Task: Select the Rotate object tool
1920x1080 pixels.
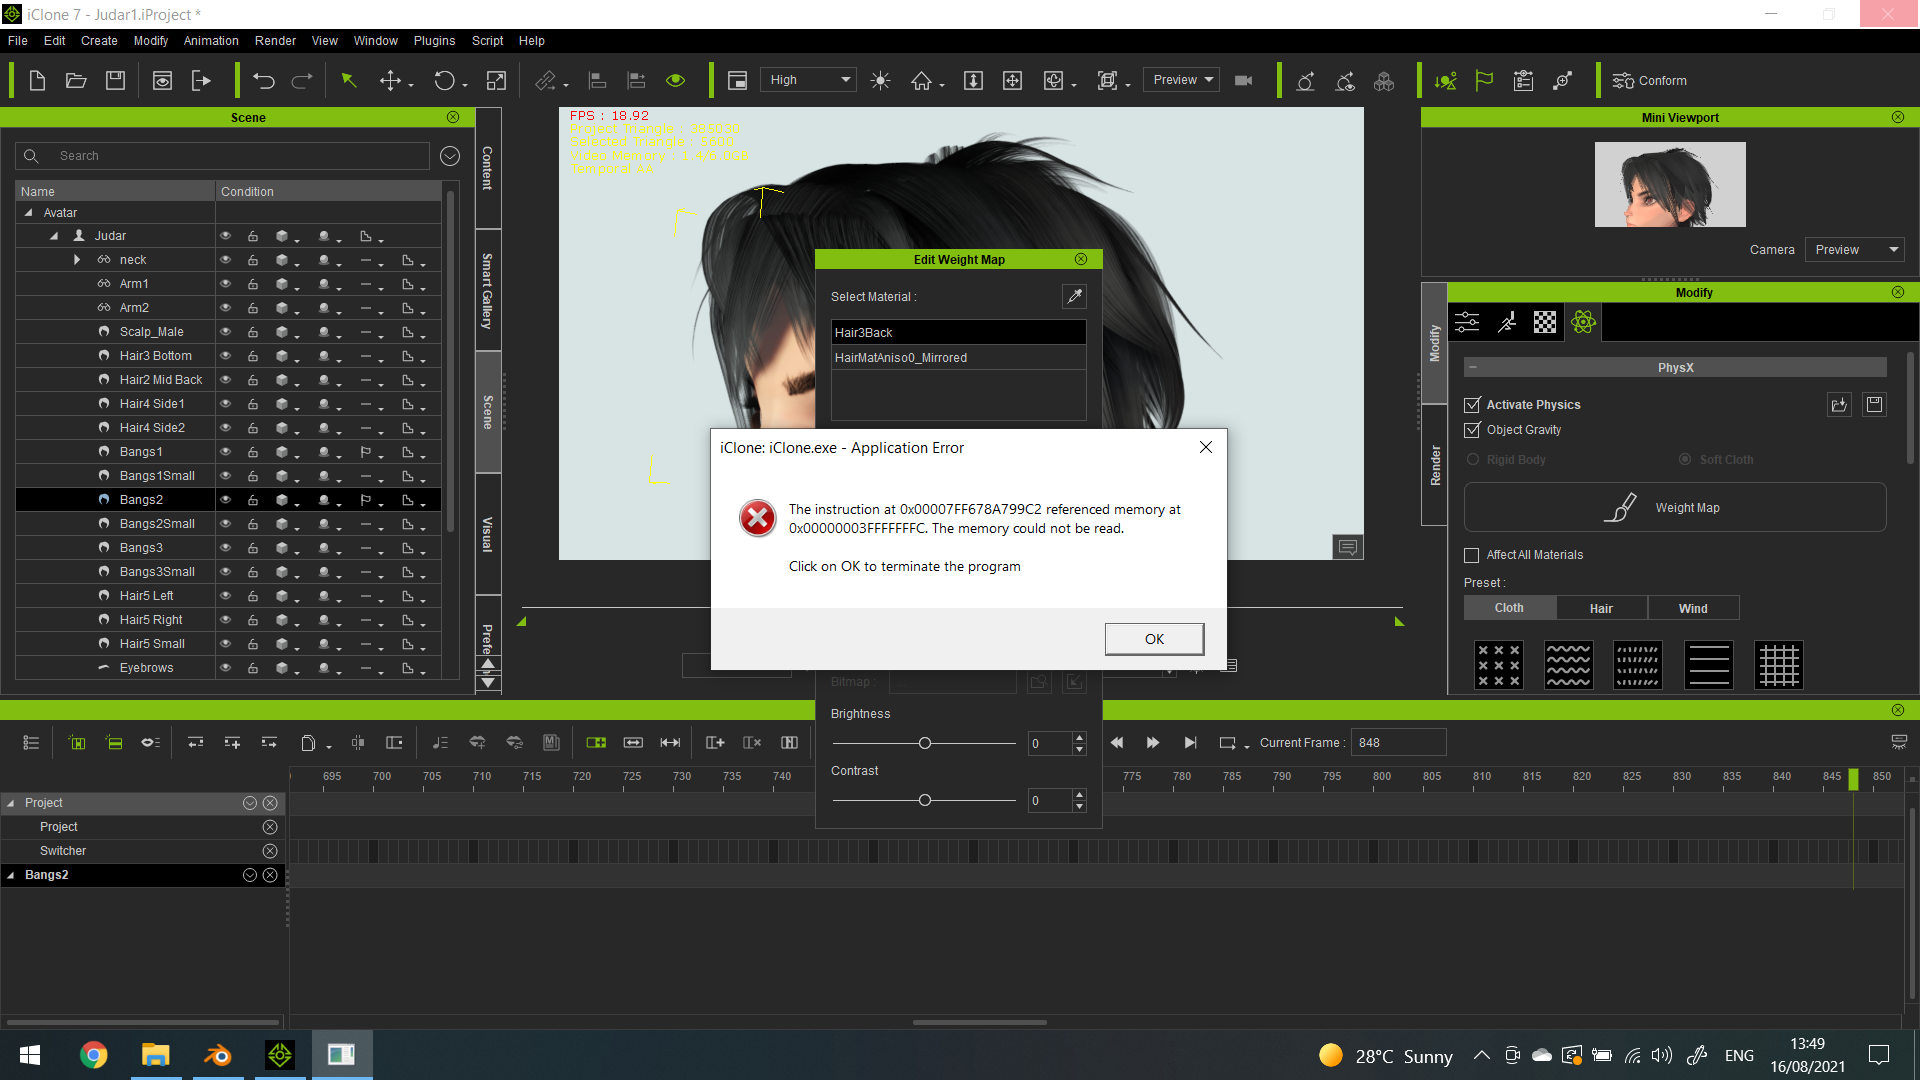Action: (445, 81)
